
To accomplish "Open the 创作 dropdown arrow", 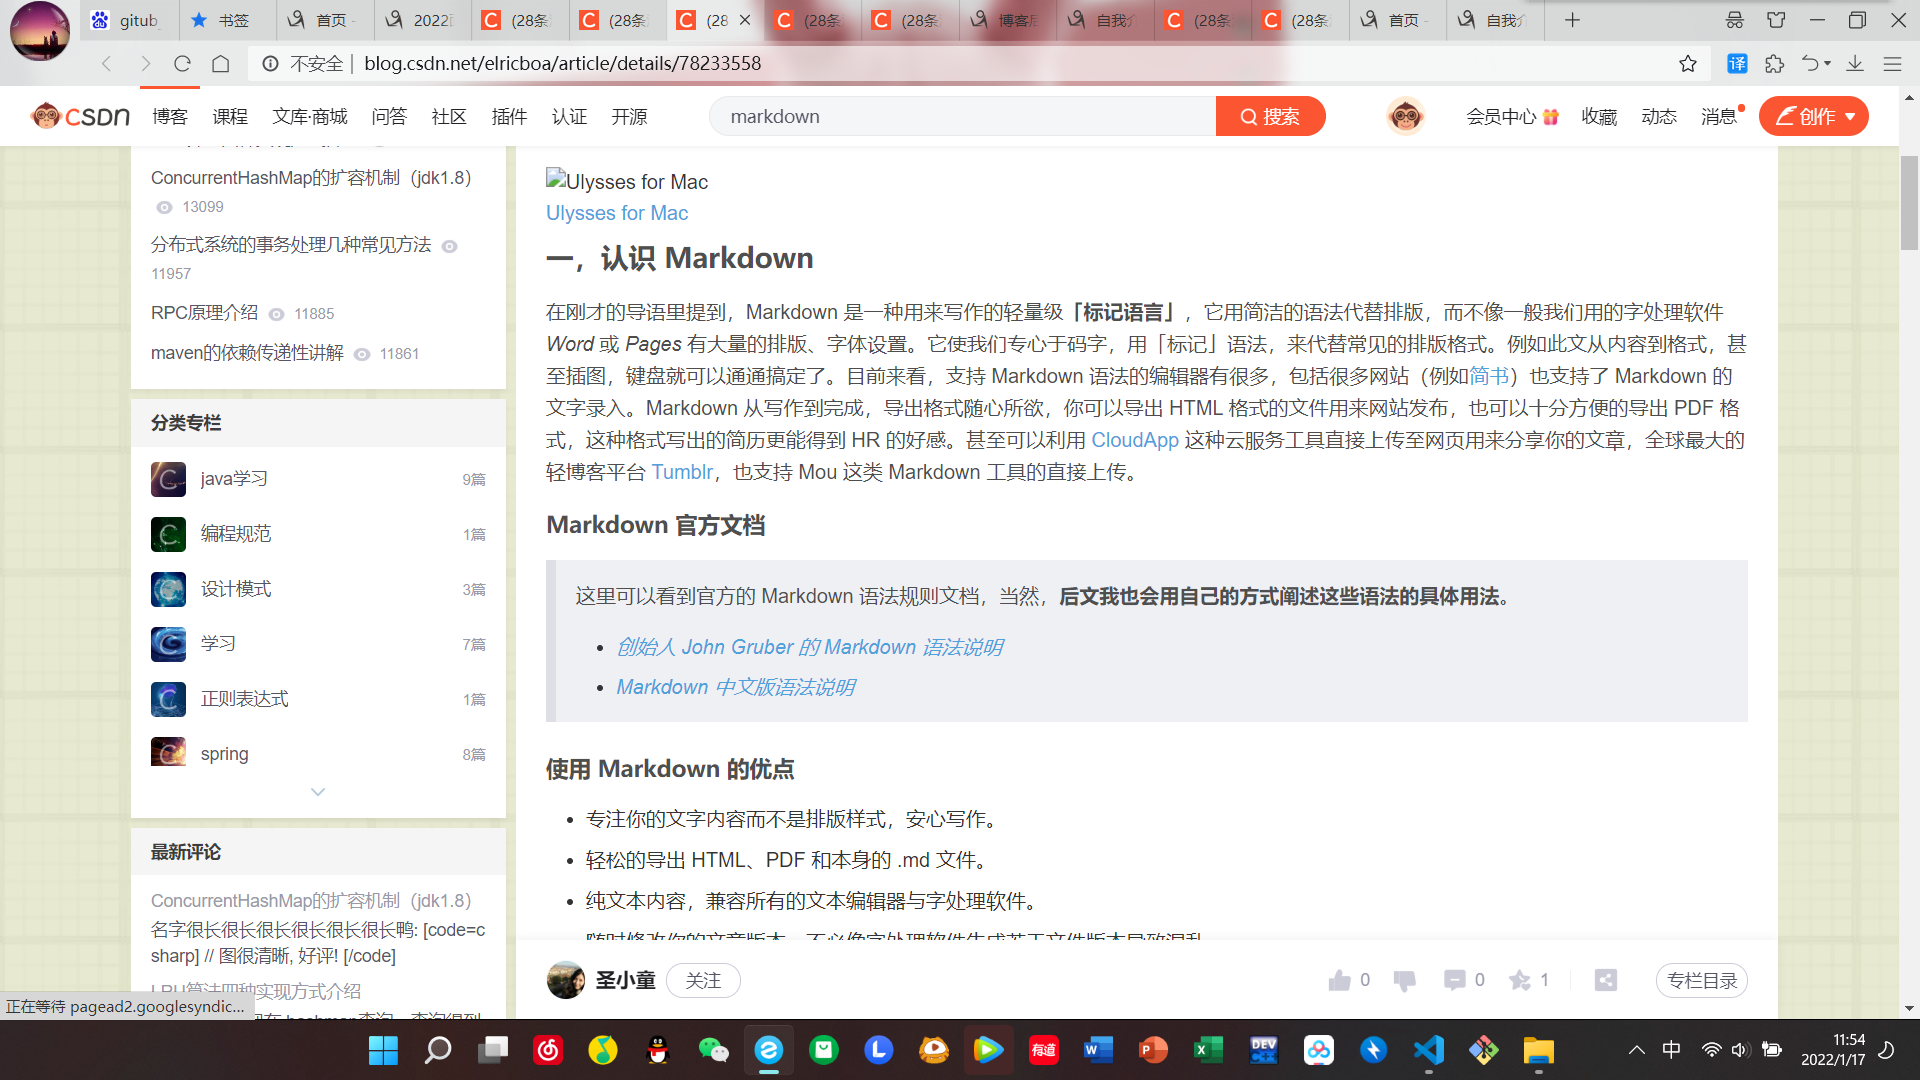I will coord(1851,117).
